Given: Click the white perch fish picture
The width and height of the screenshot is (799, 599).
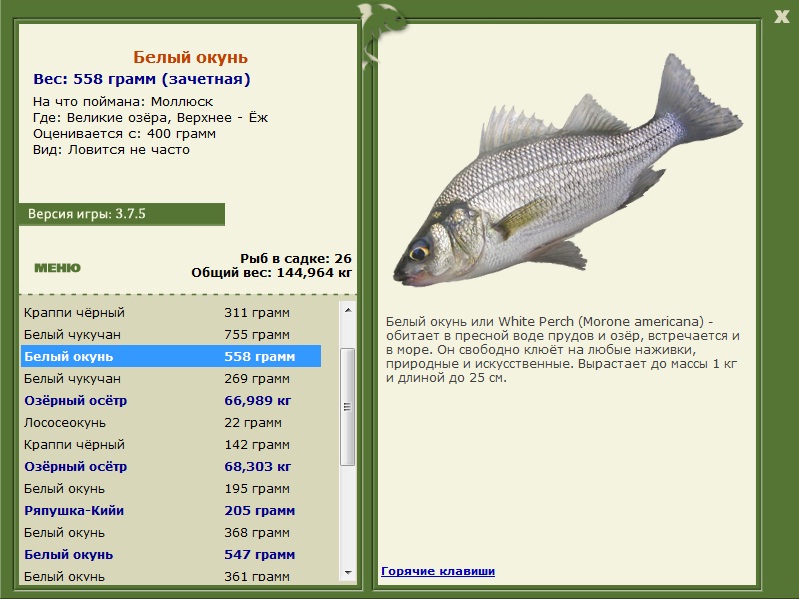Looking at the screenshot, I should [x=568, y=171].
